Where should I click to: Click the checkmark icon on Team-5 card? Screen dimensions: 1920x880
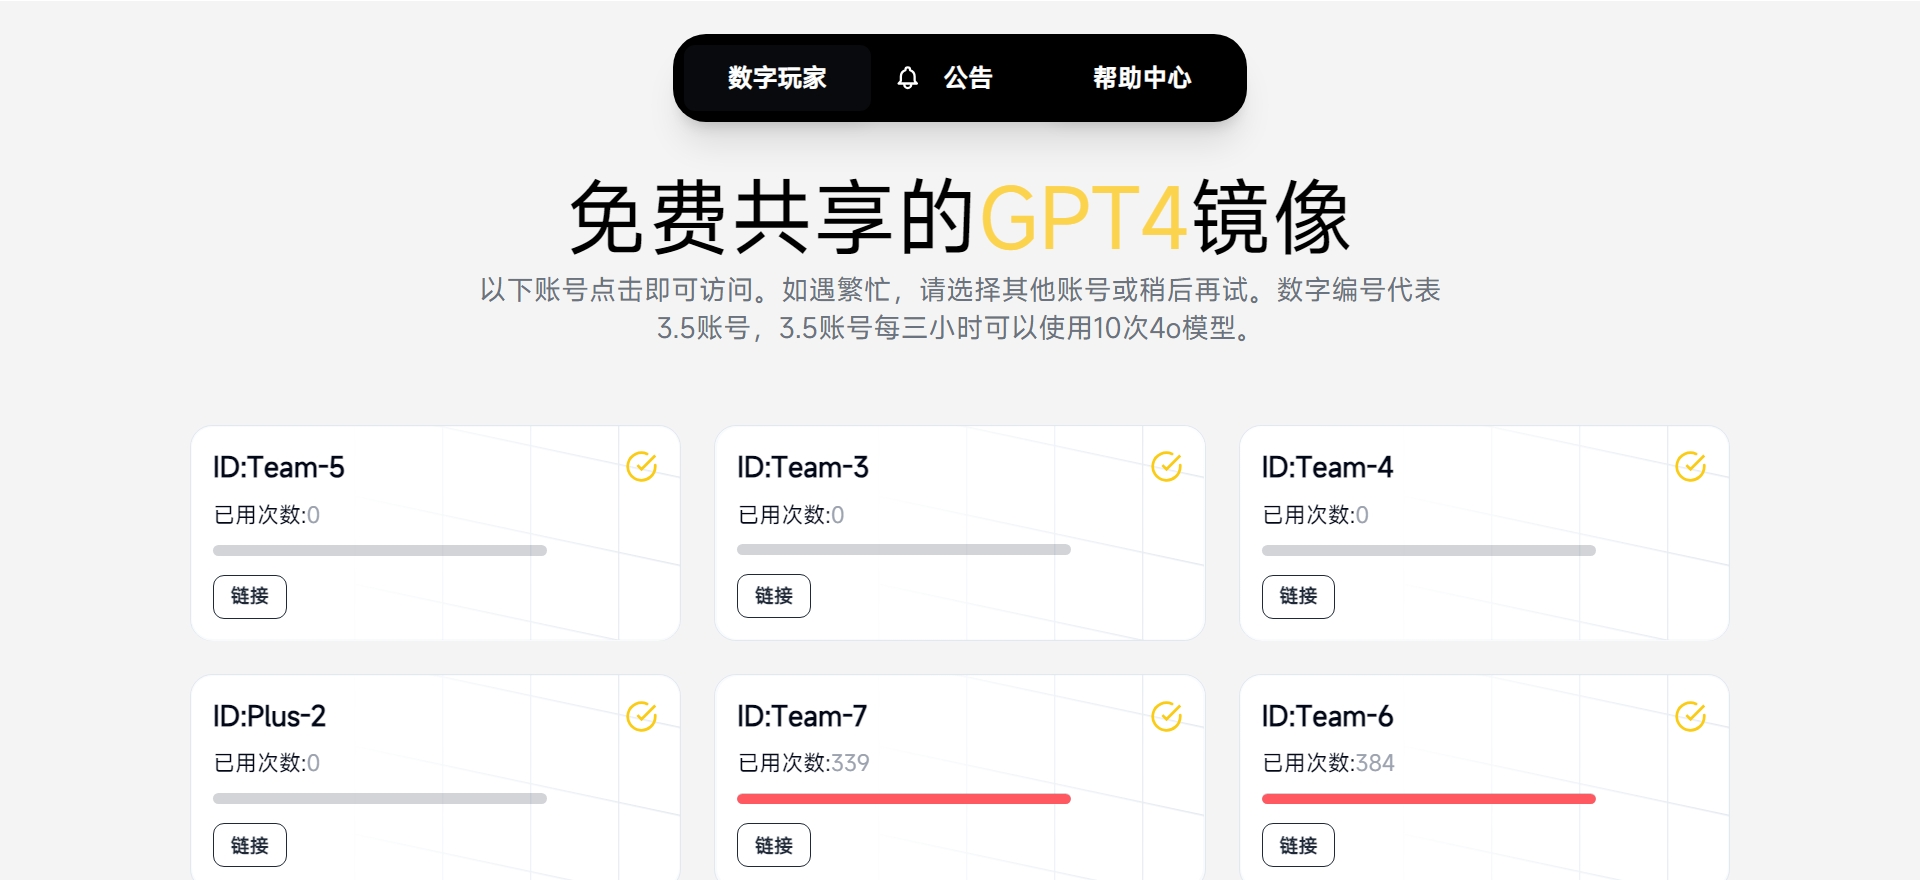click(x=641, y=466)
